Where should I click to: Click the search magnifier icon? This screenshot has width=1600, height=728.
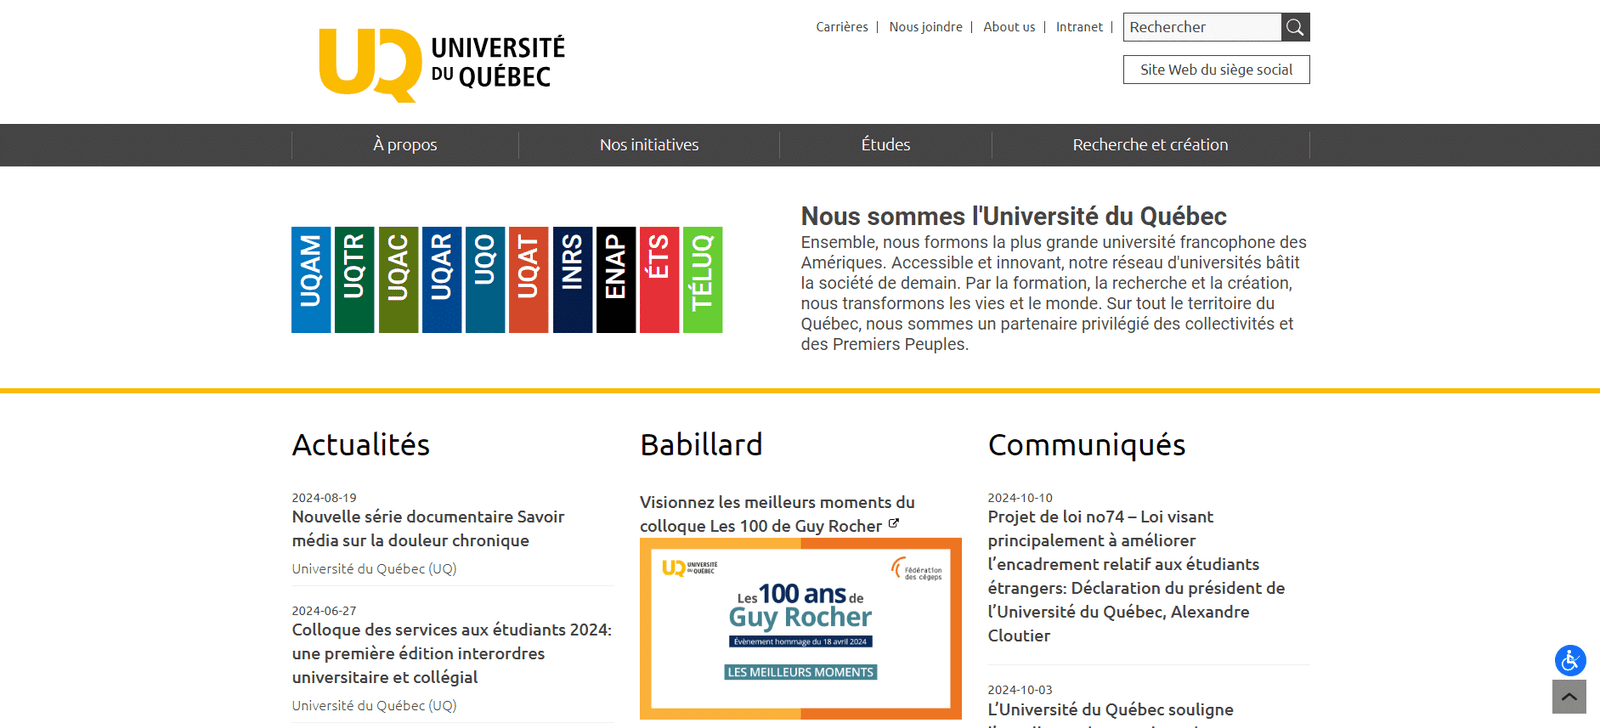pos(1295,27)
